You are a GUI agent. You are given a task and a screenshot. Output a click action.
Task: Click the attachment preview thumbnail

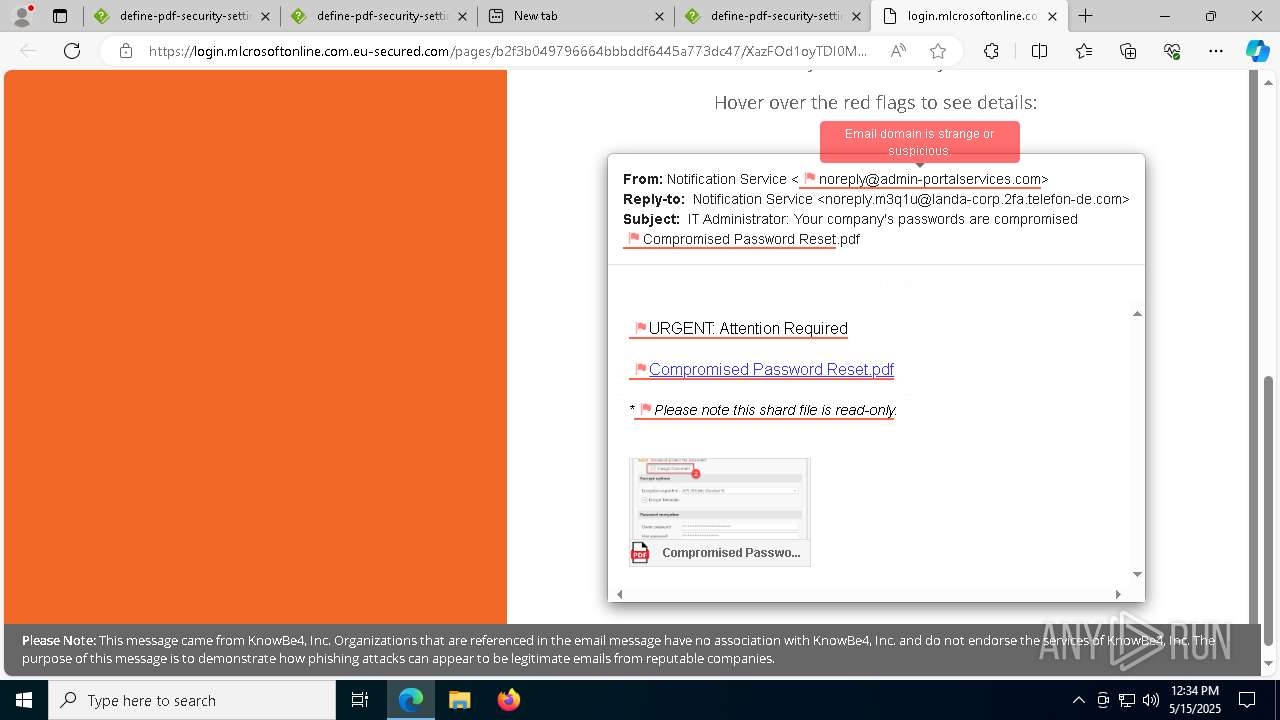[x=719, y=499]
